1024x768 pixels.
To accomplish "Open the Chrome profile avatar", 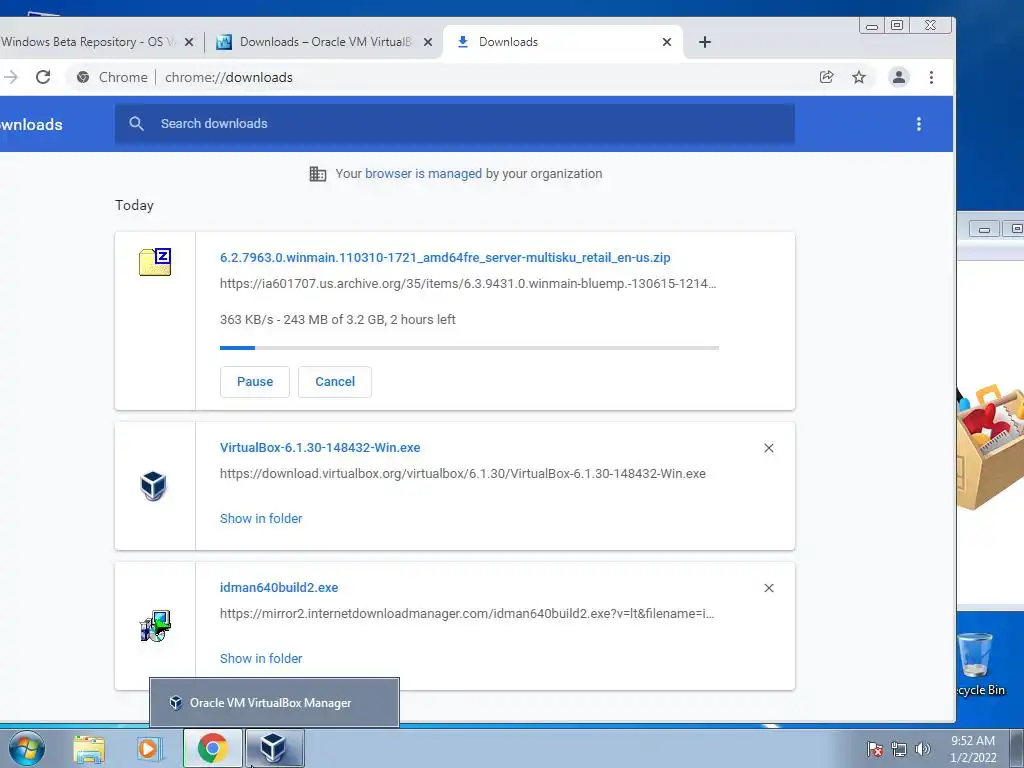I will pos(899,77).
